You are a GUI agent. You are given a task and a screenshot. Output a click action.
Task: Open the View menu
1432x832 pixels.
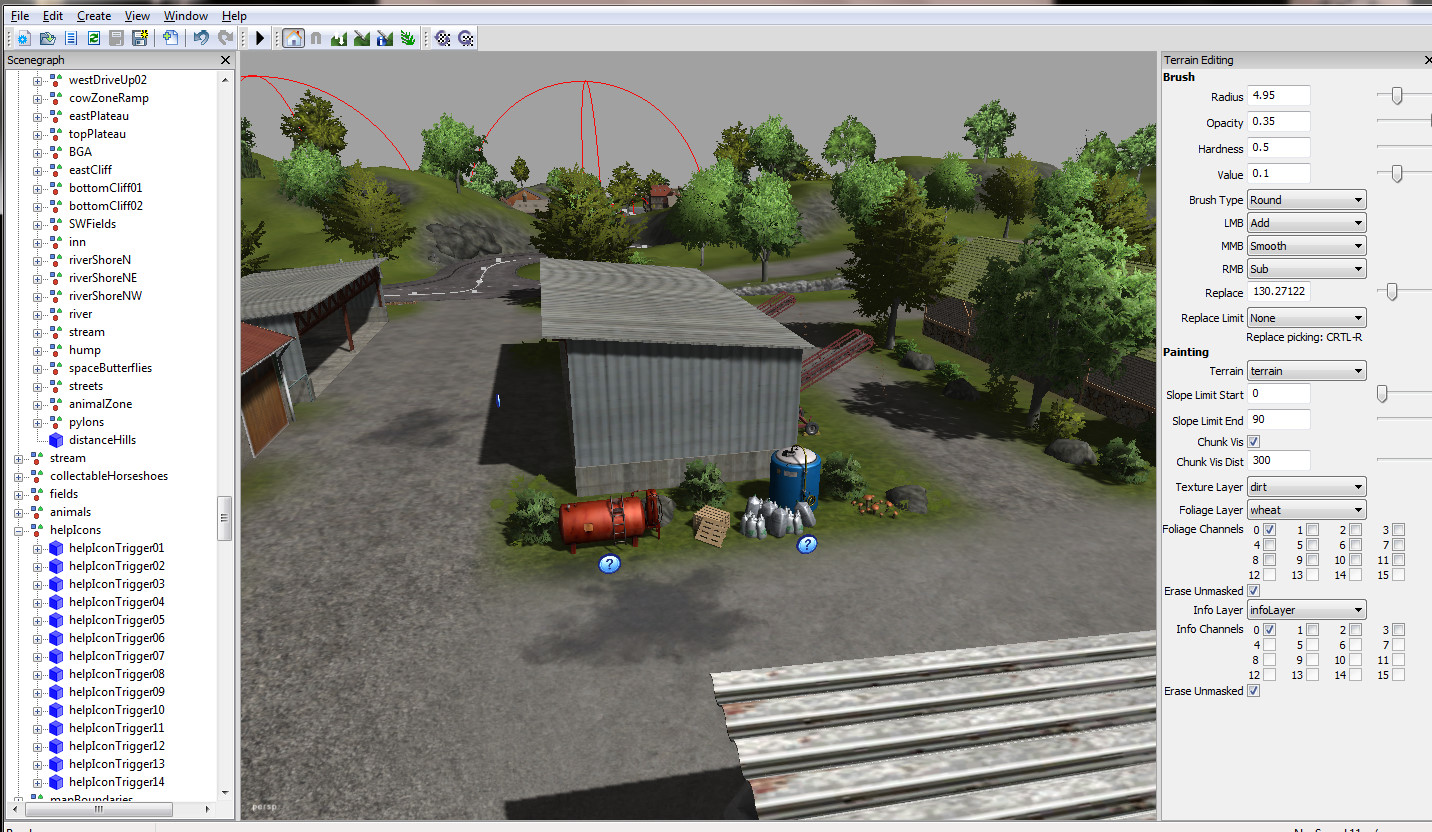pyautogui.click(x=137, y=16)
